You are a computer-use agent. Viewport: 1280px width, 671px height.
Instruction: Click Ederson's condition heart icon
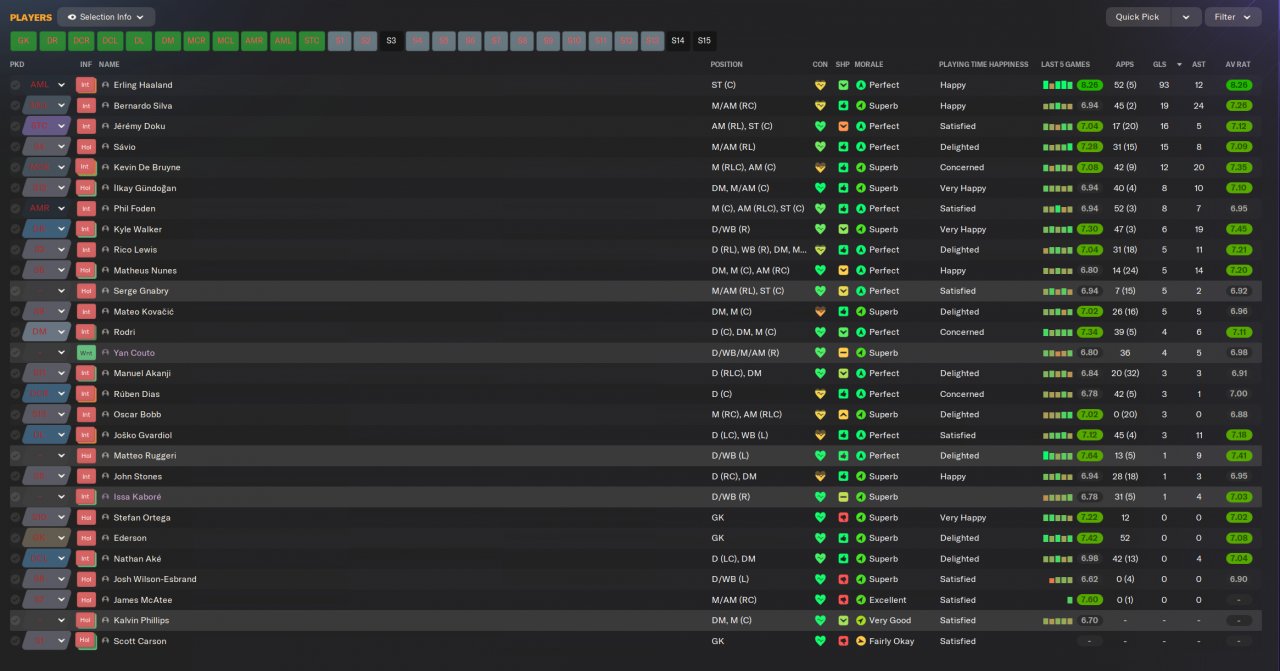pyautogui.click(x=820, y=538)
